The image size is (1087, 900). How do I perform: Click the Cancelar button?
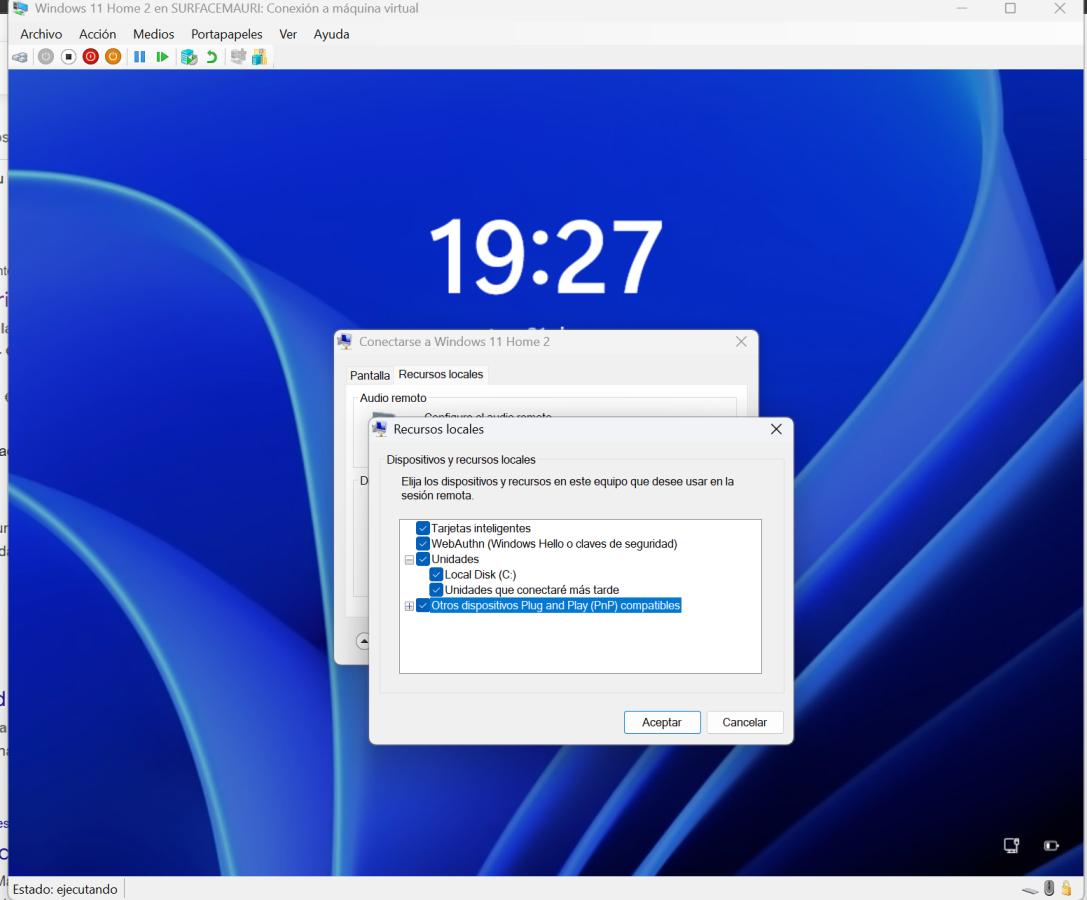pyautogui.click(x=744, y=722)
